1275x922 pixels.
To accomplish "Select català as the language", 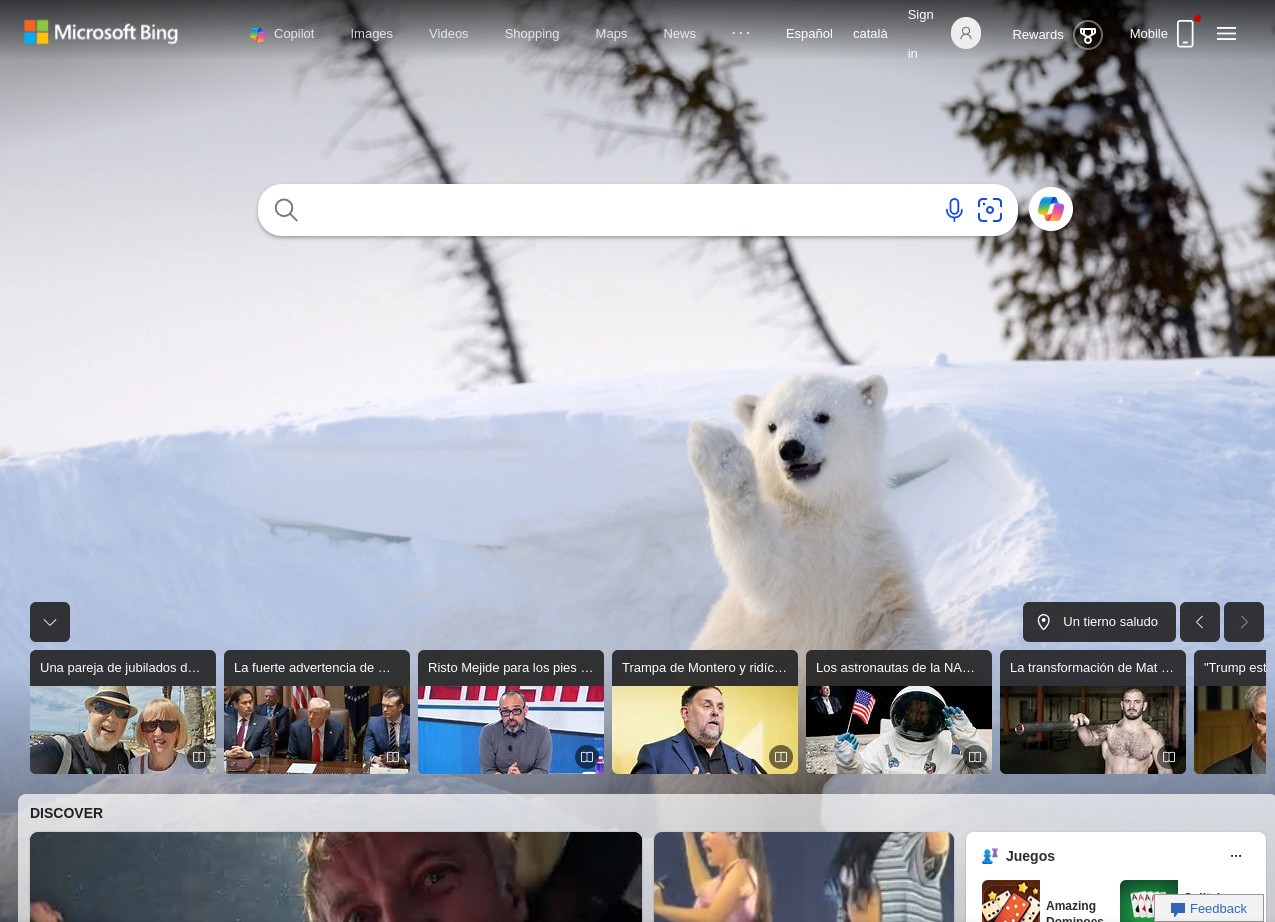I will point(869,33).
